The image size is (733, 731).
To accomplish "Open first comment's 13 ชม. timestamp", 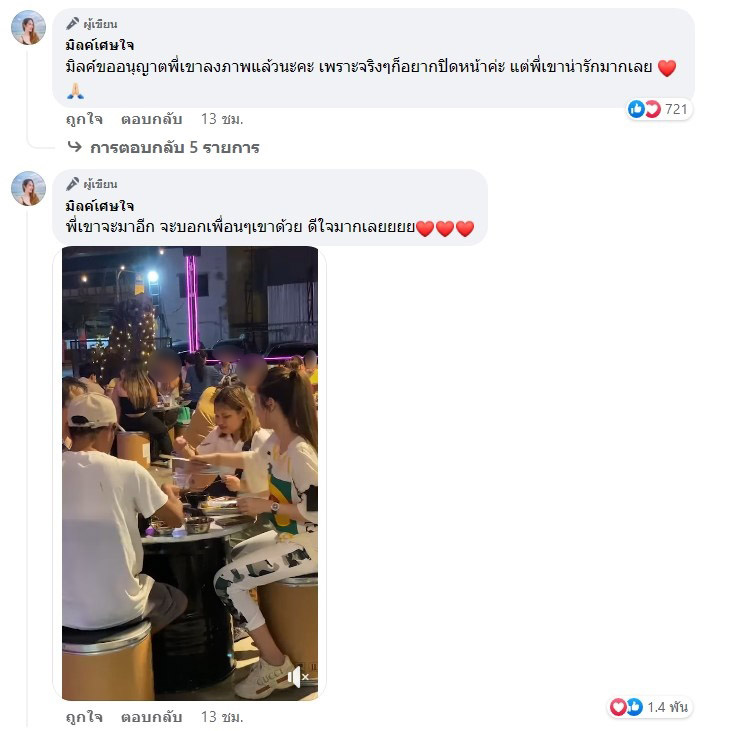I will tap(222, 119).
